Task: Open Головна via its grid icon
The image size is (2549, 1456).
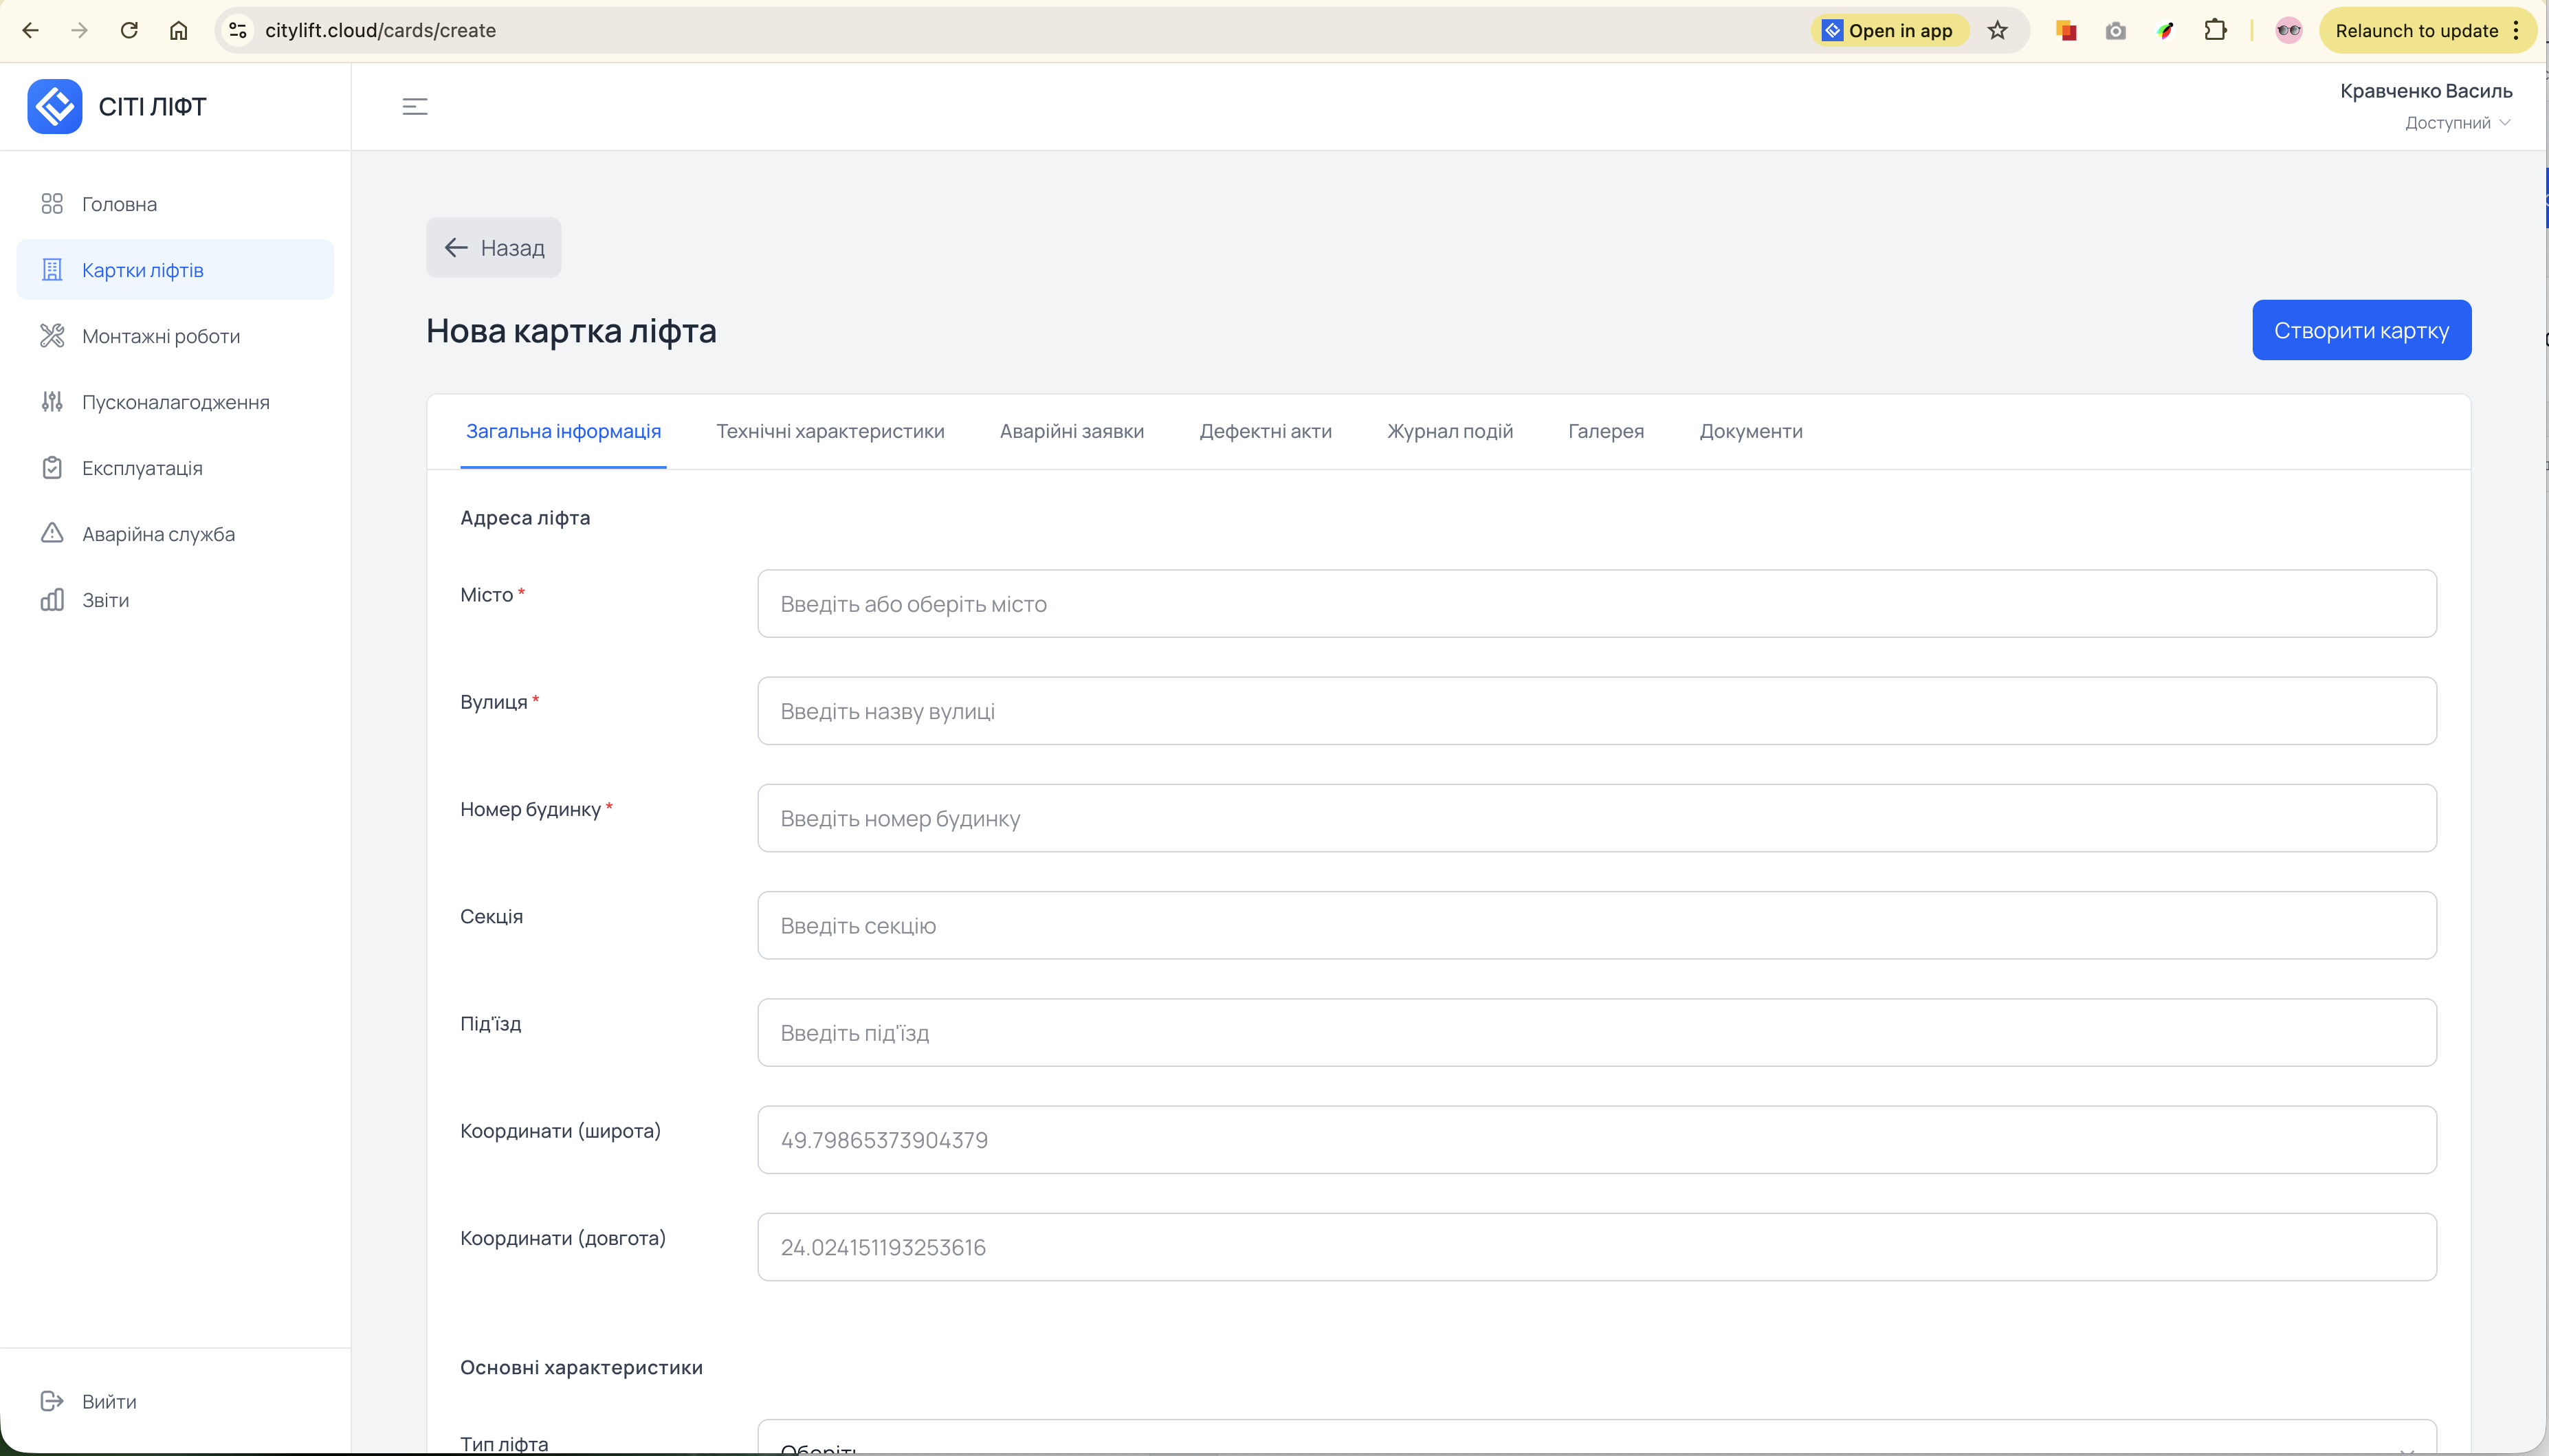Action: (52, 204)
